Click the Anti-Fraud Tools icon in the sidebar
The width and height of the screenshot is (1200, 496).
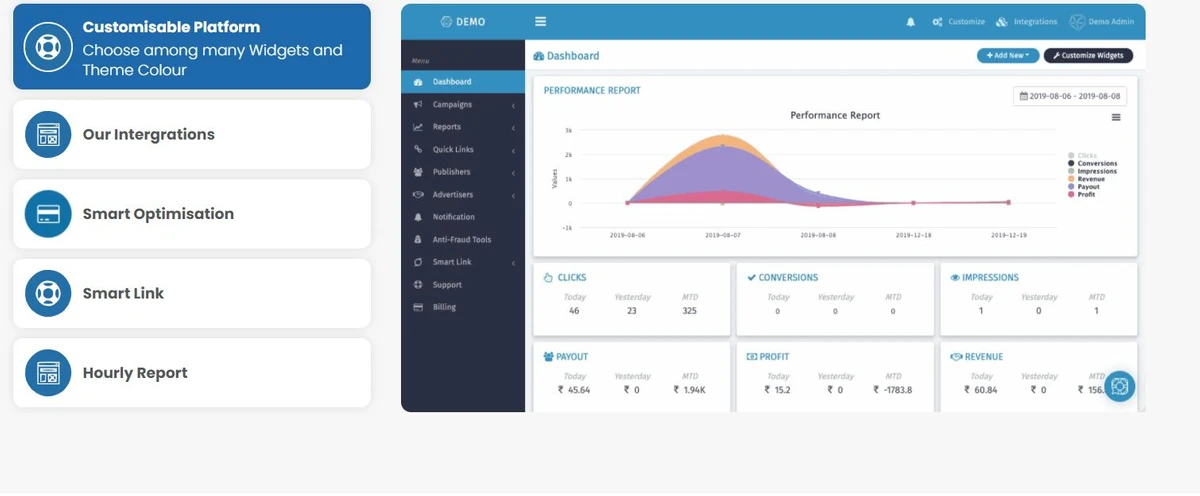418,240
